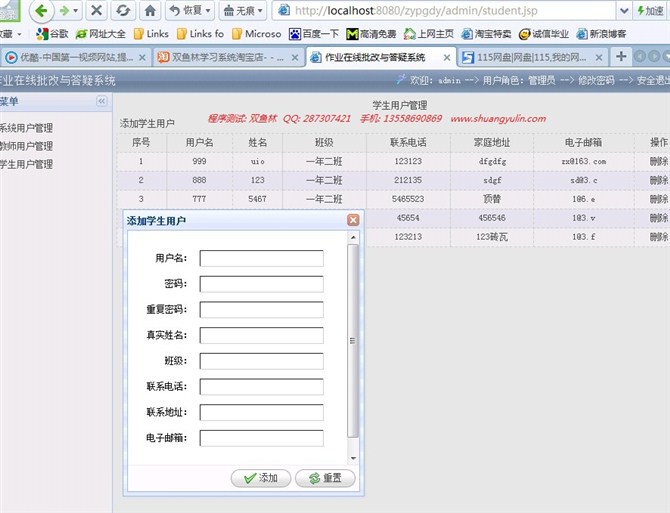Open the 无痕 incognito dropdown
The width and height of the screenshot is (670, 513).
[x=243, y=10]
